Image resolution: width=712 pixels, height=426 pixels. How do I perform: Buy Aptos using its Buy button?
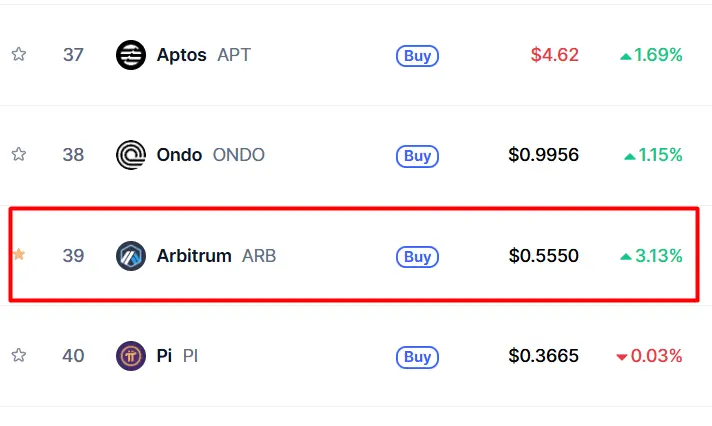[x=417, y=56]
